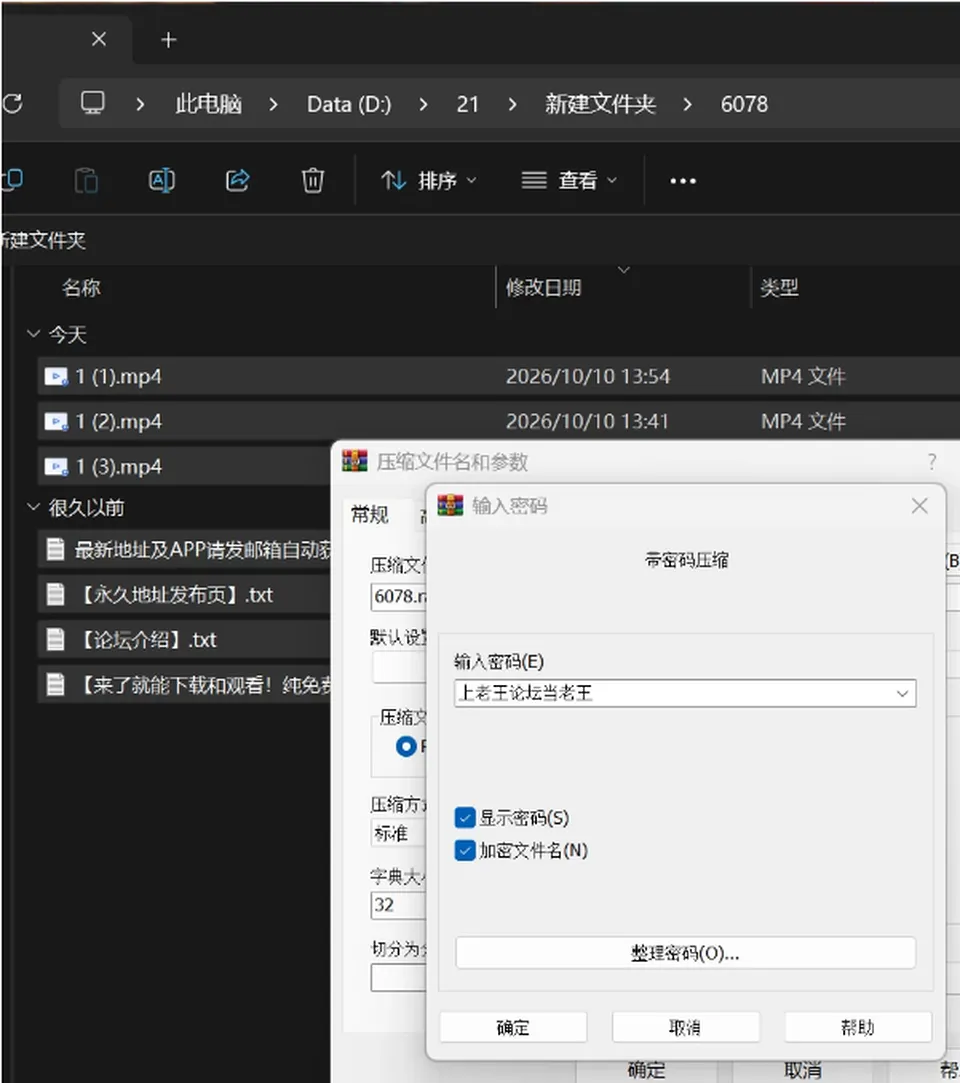The image size is (960, 1083).
Task: Uncheck the 加密文件名(N) checkbox
Action: [x=465, y=850]
